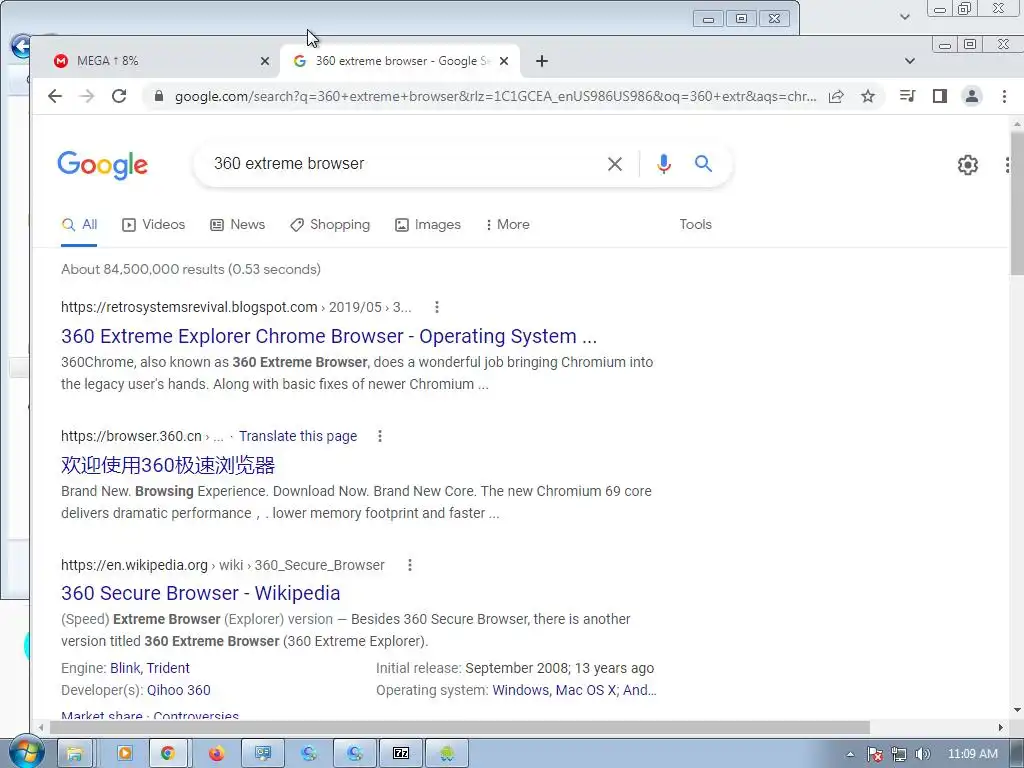
Task: Submit search with the magnifier icon
Action: [703, 163]
